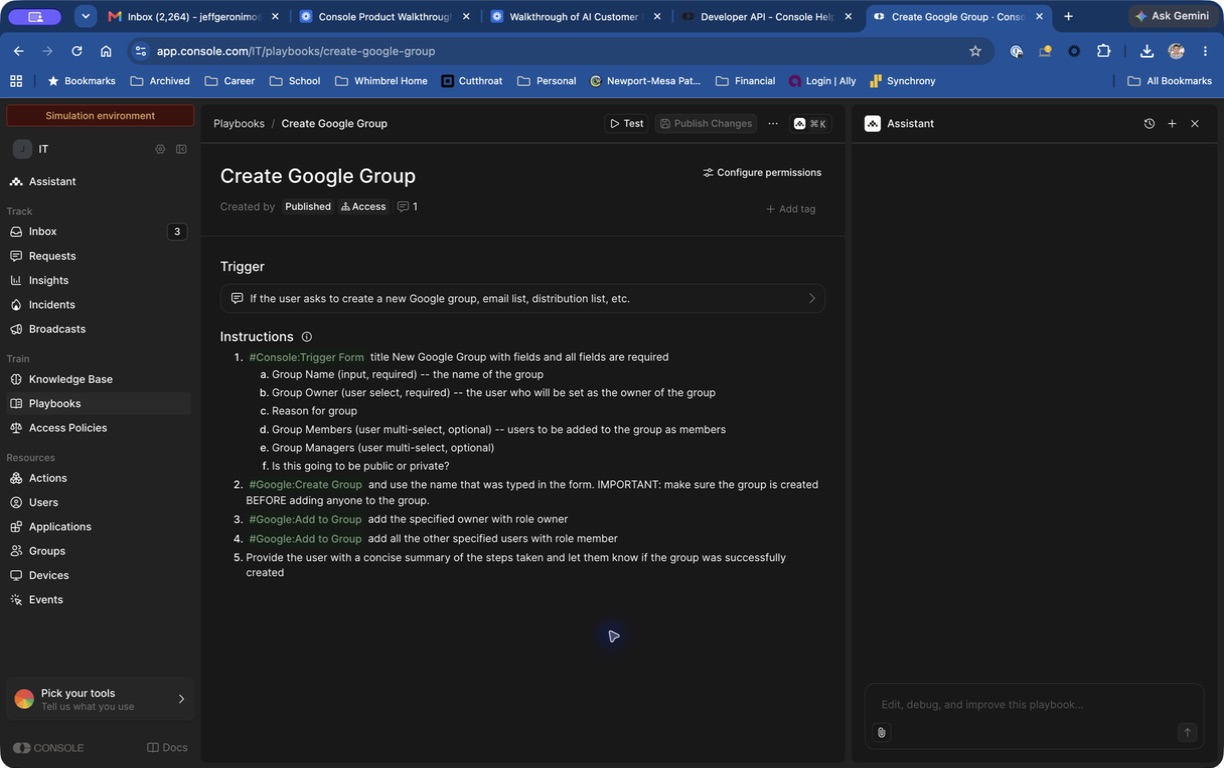Click the Test play button
The width and height of the screenshot is (1224, 768).
click(627, 123)
